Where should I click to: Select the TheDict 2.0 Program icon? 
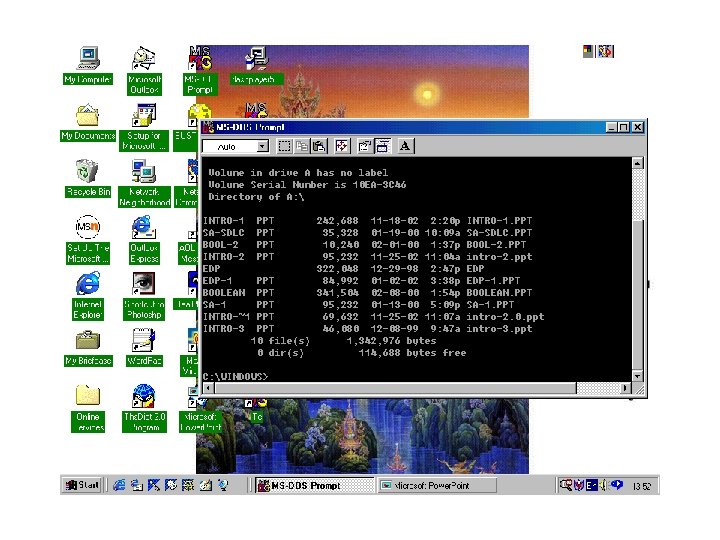(144, 408)
